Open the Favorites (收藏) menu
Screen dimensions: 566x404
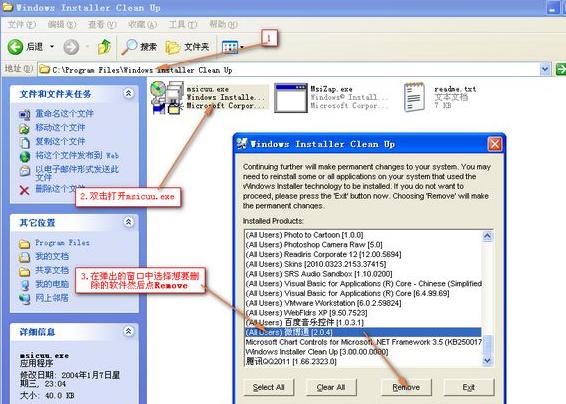tap(142, 24)
